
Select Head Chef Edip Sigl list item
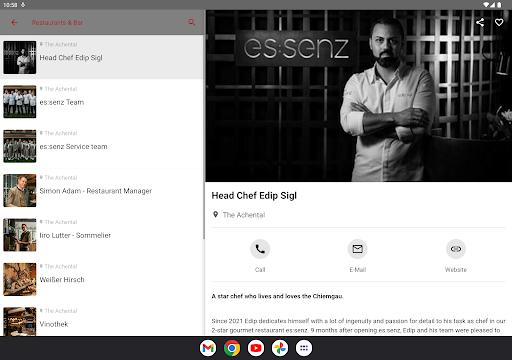click(x=102, y=57)
